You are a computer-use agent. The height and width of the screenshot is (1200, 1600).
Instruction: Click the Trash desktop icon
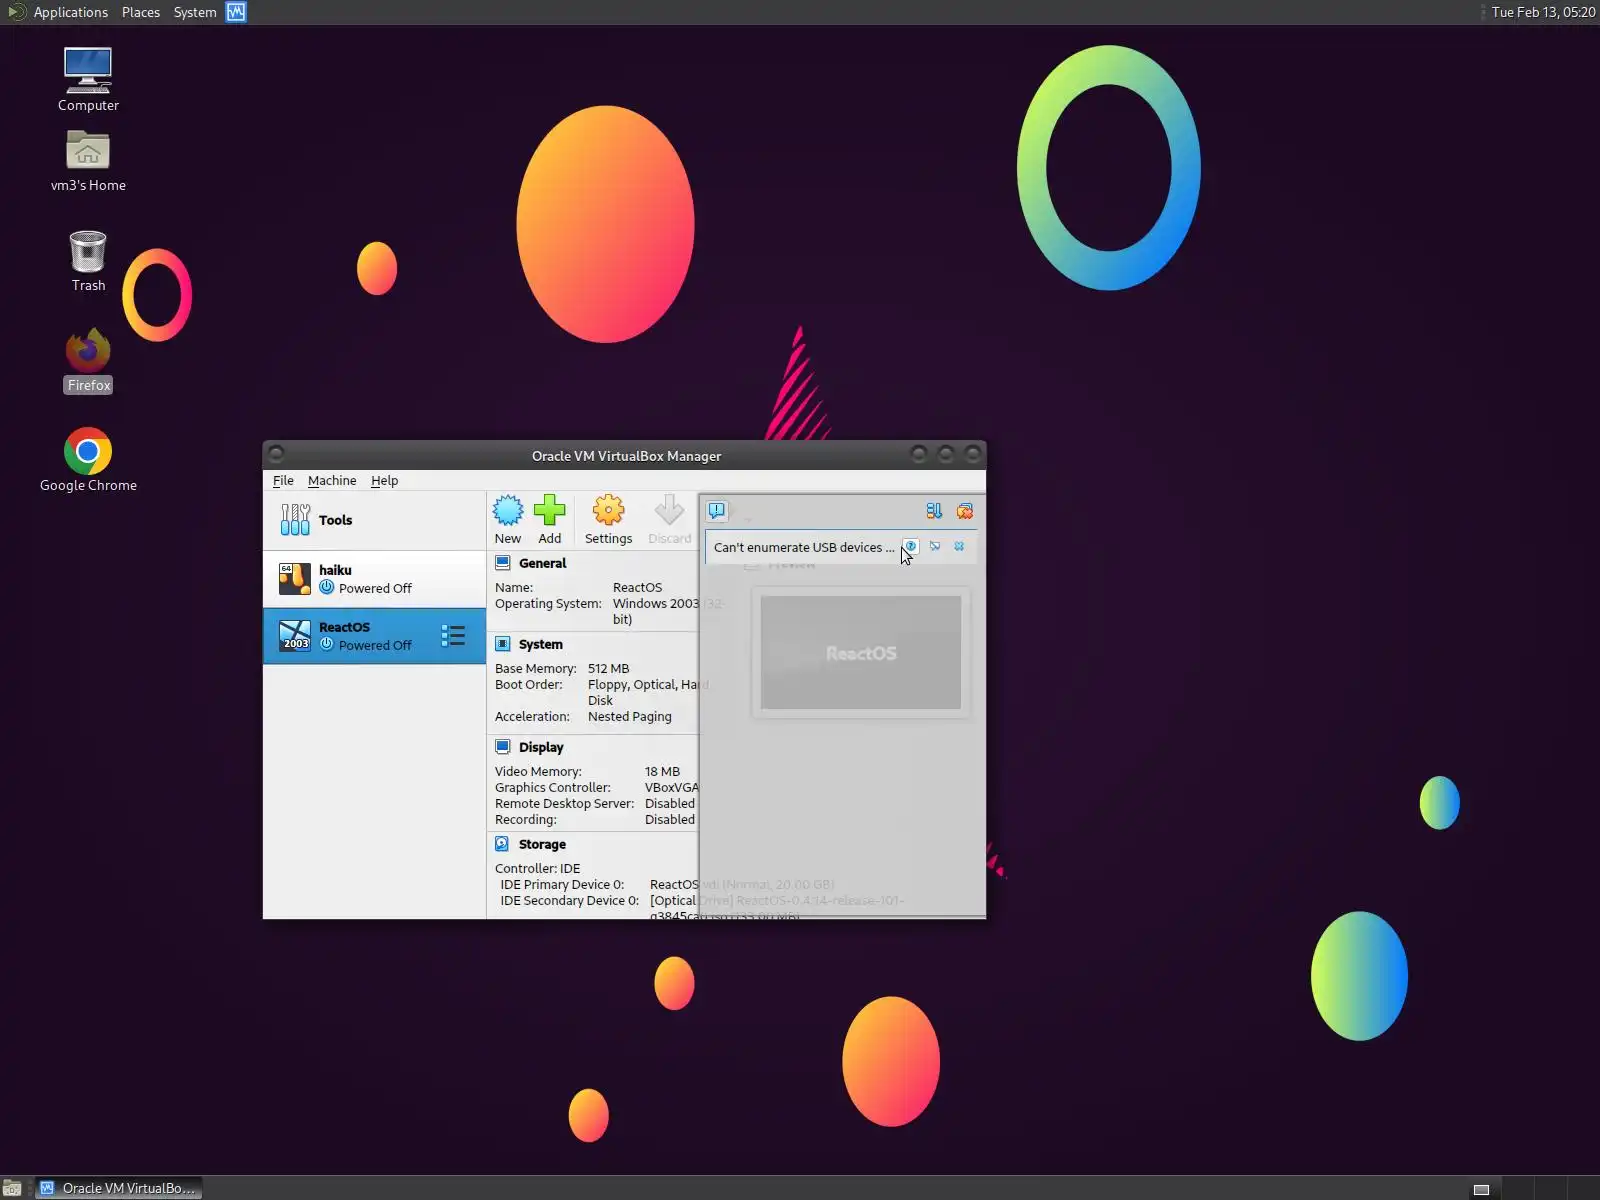click(x=88, y=251)
